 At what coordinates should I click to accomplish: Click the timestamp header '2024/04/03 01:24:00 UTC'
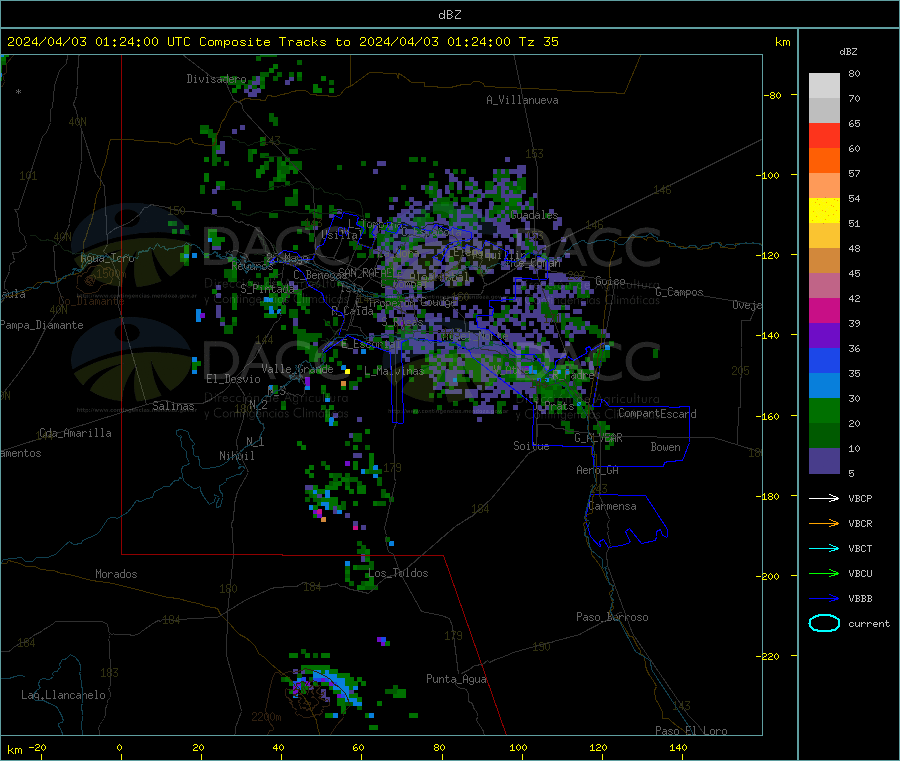pos(99,42)
